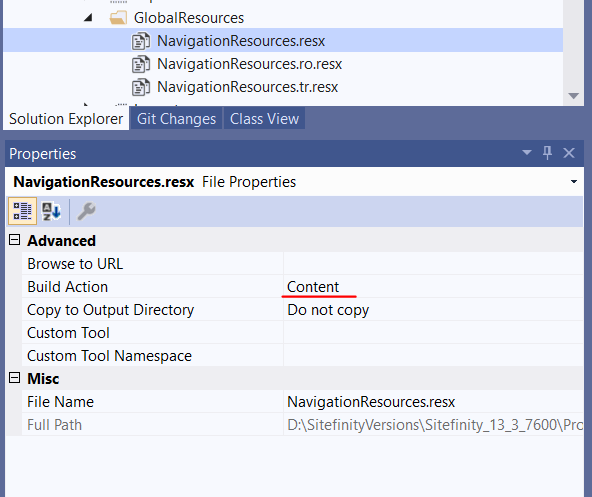This screenshot has width=592, height=497.
Task: Click the Properties title bar label
Action: point(43,154)
